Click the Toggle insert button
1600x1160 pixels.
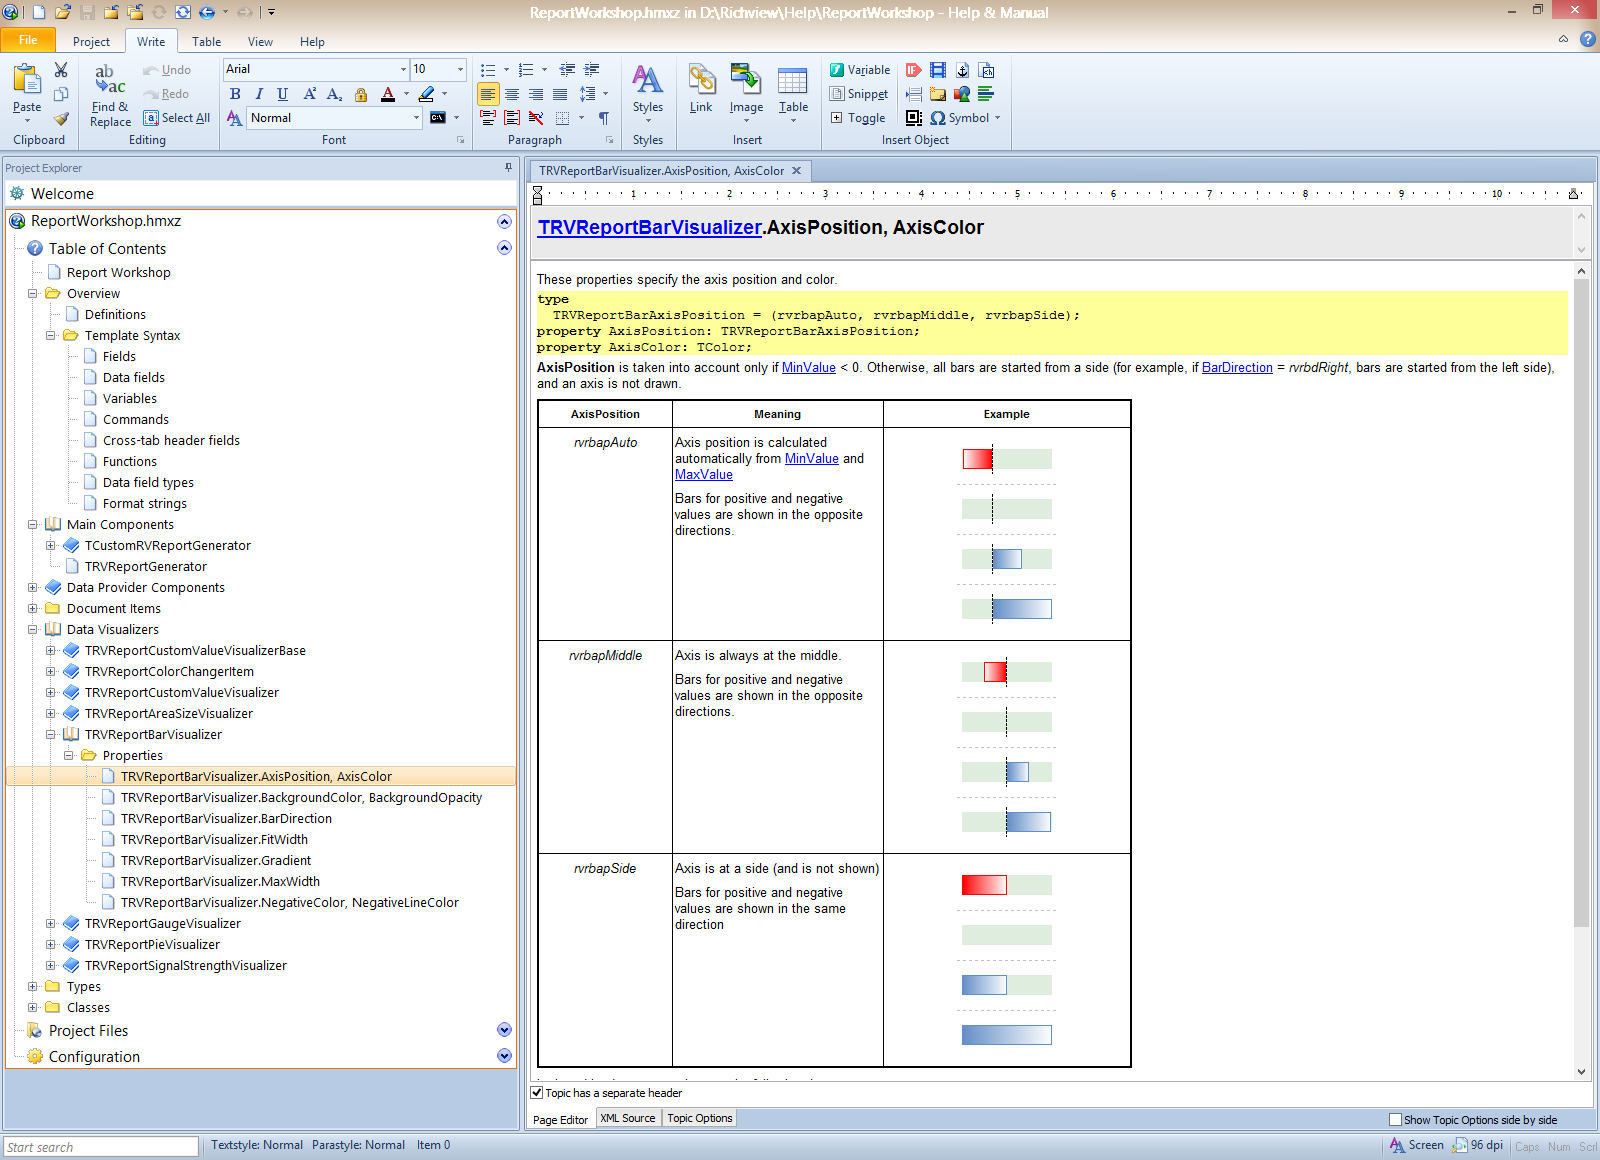(x=858, y=118)
